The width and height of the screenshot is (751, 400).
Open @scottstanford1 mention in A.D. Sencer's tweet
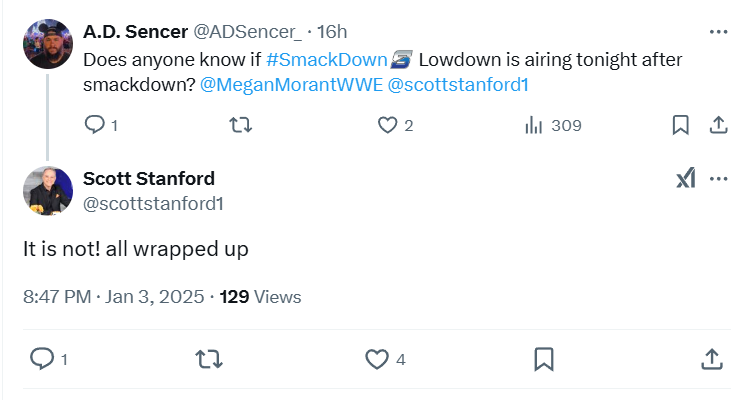click(457, 85)
